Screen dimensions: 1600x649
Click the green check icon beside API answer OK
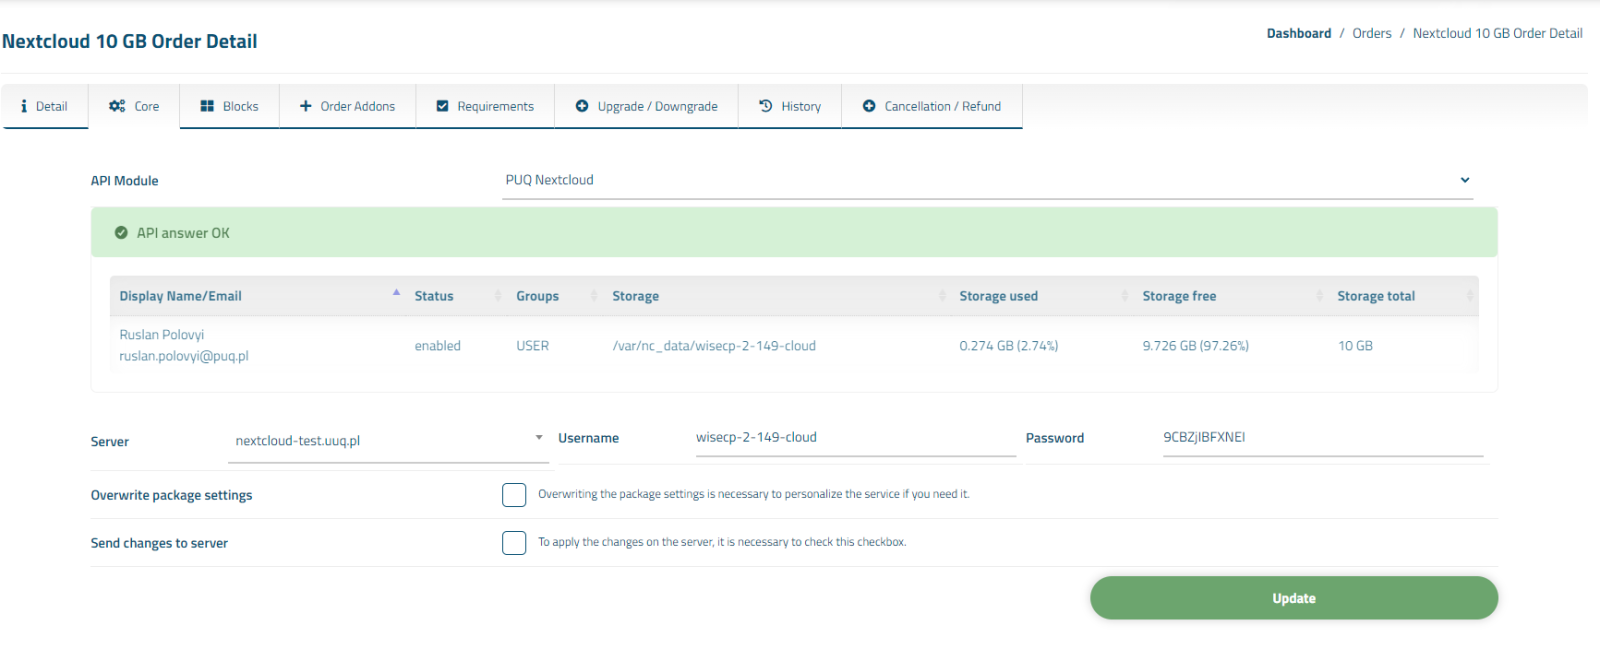click(121, 233)
